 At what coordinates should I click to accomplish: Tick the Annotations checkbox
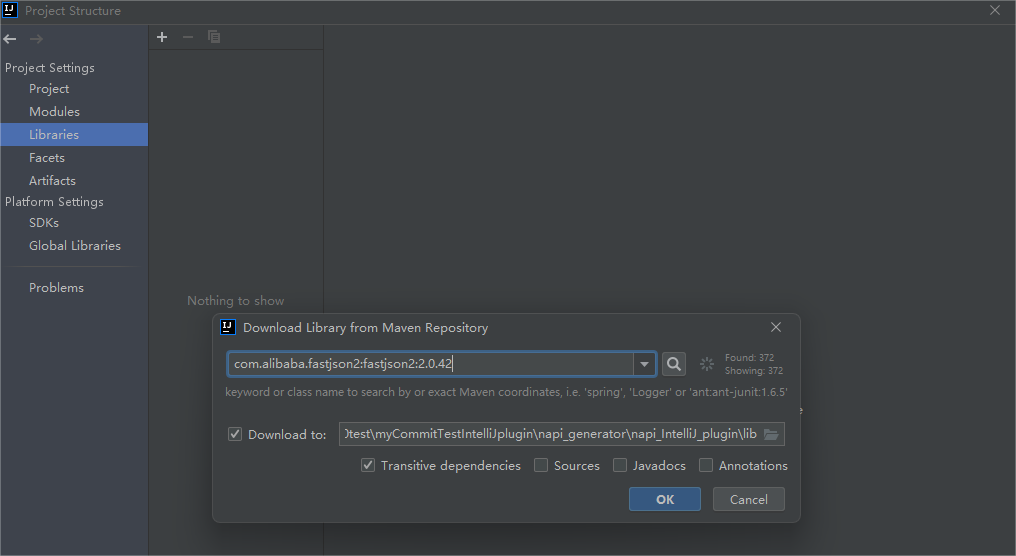coord(706,465)
